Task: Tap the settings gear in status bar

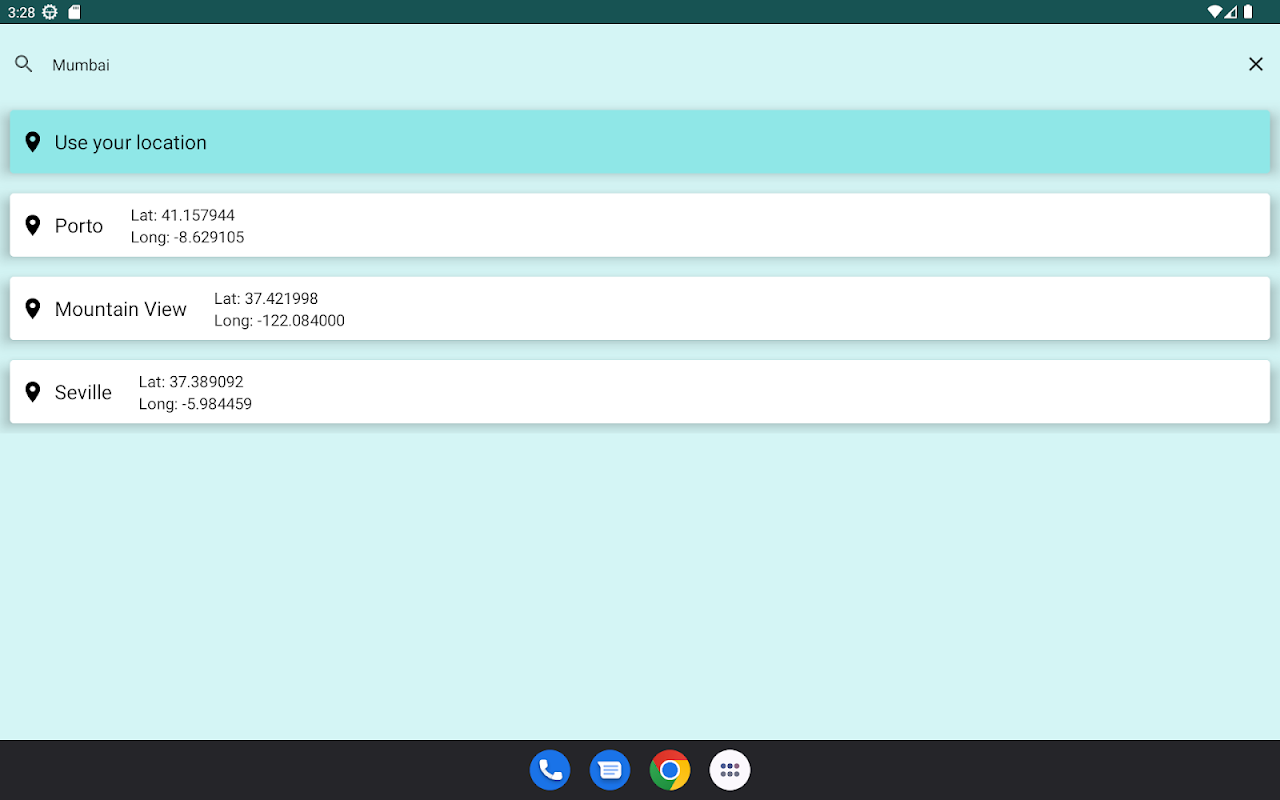Action: 50,12
